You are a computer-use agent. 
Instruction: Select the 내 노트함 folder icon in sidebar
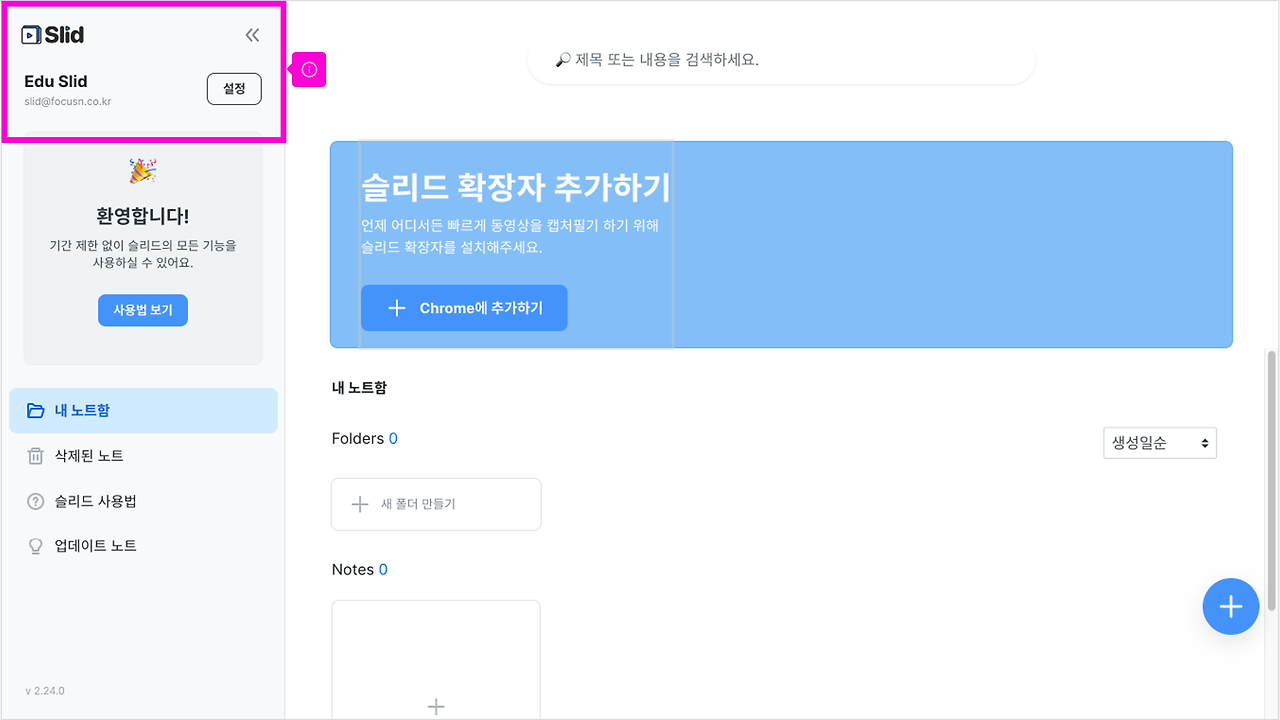pyautogui.click(x=34, y=410)
